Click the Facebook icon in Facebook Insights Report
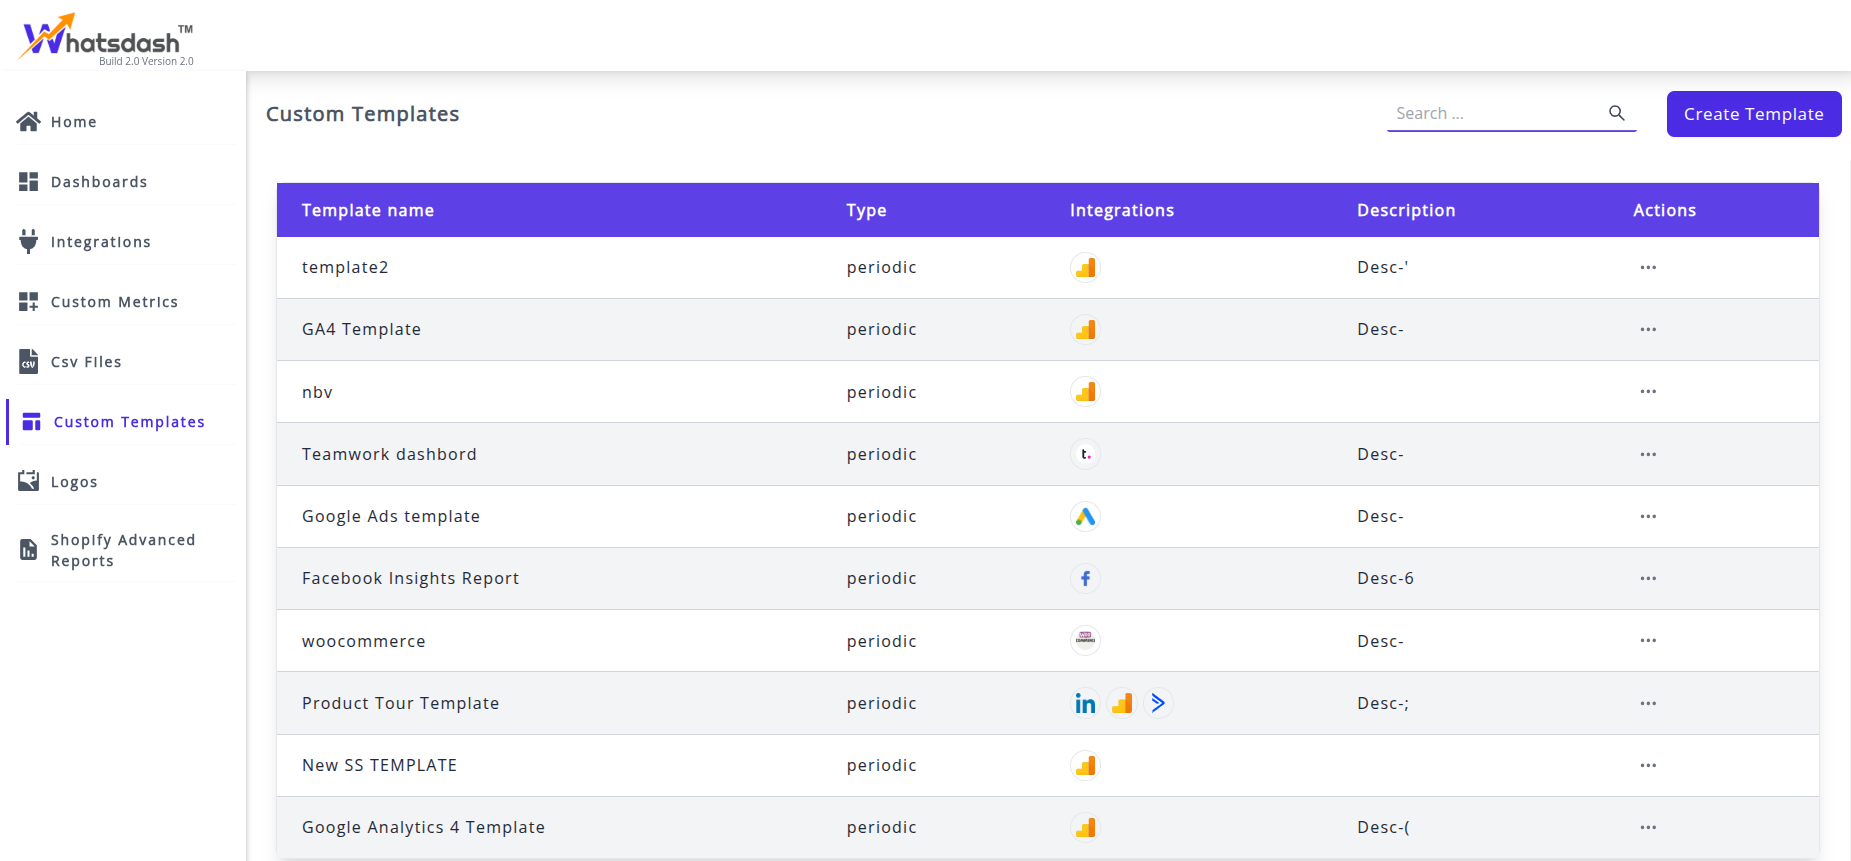Screen dimensions: 1851x861 coord(1085,579)
